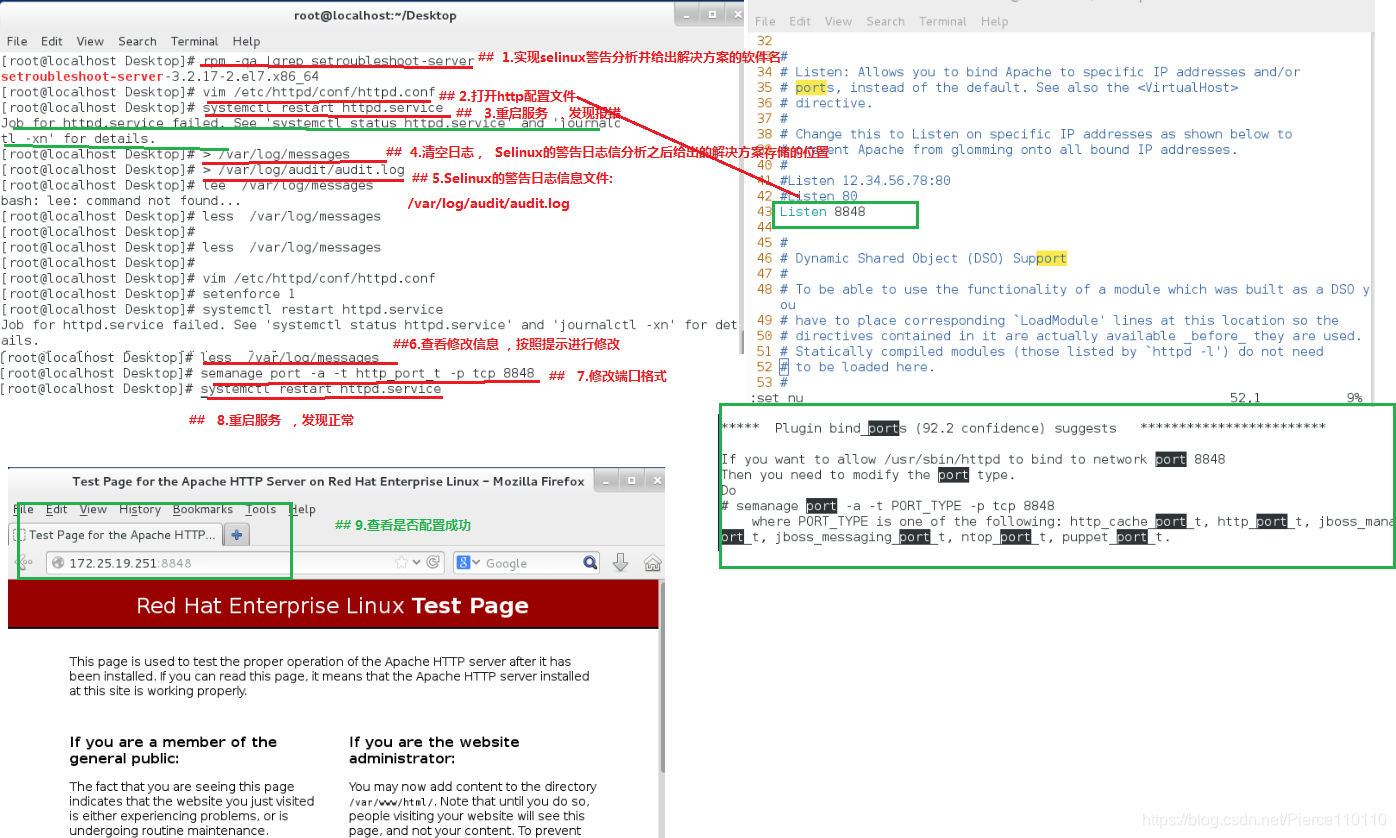Maximize the root@localhost terminal window

(711, 15)
